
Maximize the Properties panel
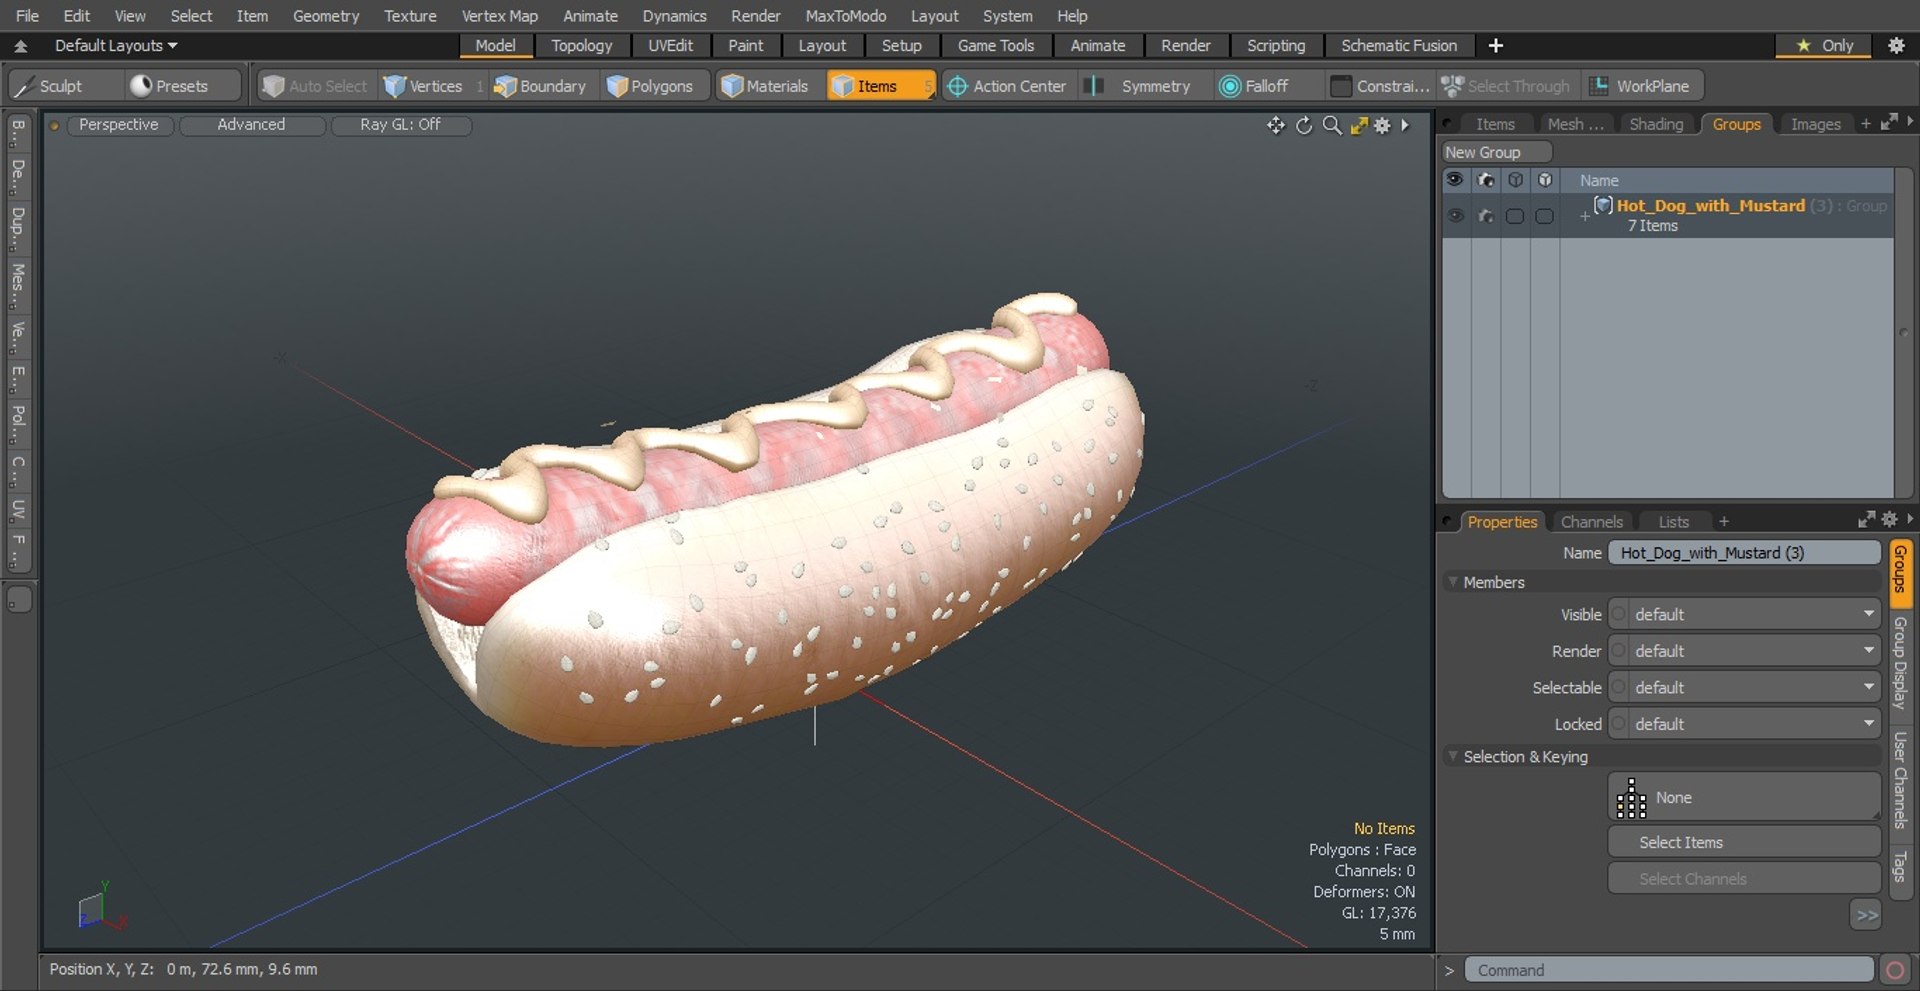(1866, 519)
